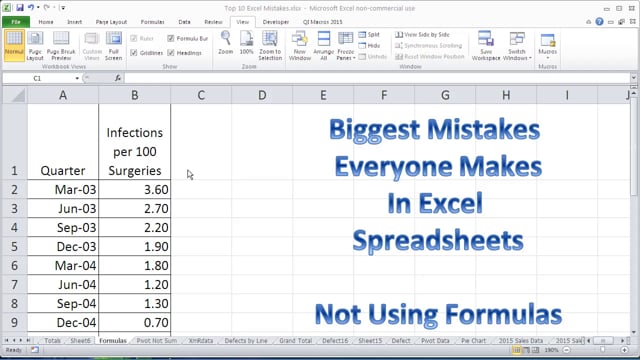This screenshot has width=640, height=360.
Task: Toggle the Gridlines checkbox
Action: click(x=134, y=53)
